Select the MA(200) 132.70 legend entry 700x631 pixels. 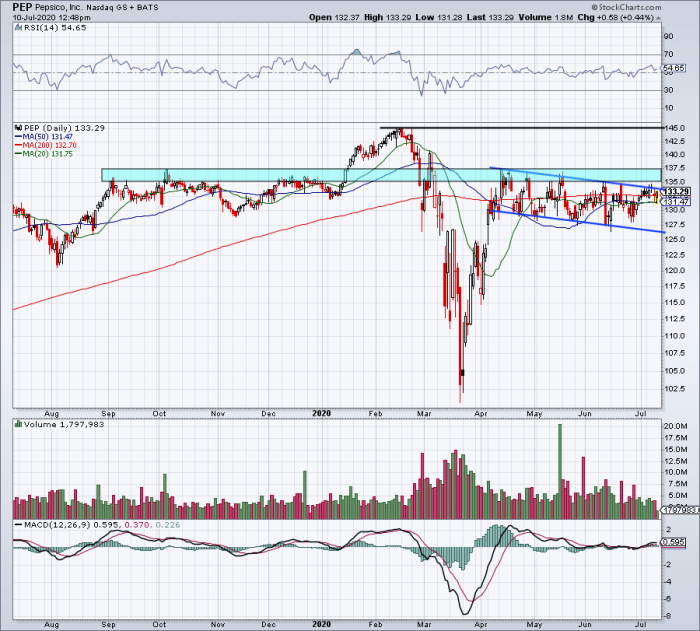pos(46,145)
